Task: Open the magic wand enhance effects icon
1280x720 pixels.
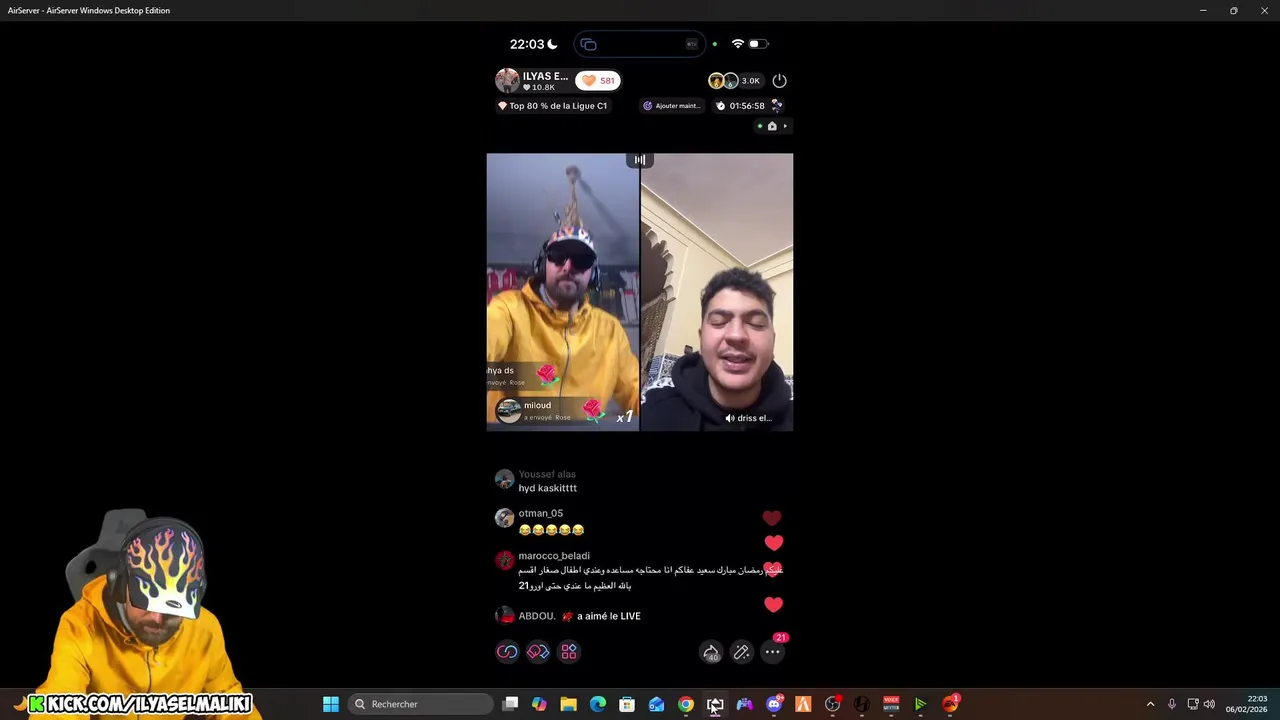Action: pos(742,652)
